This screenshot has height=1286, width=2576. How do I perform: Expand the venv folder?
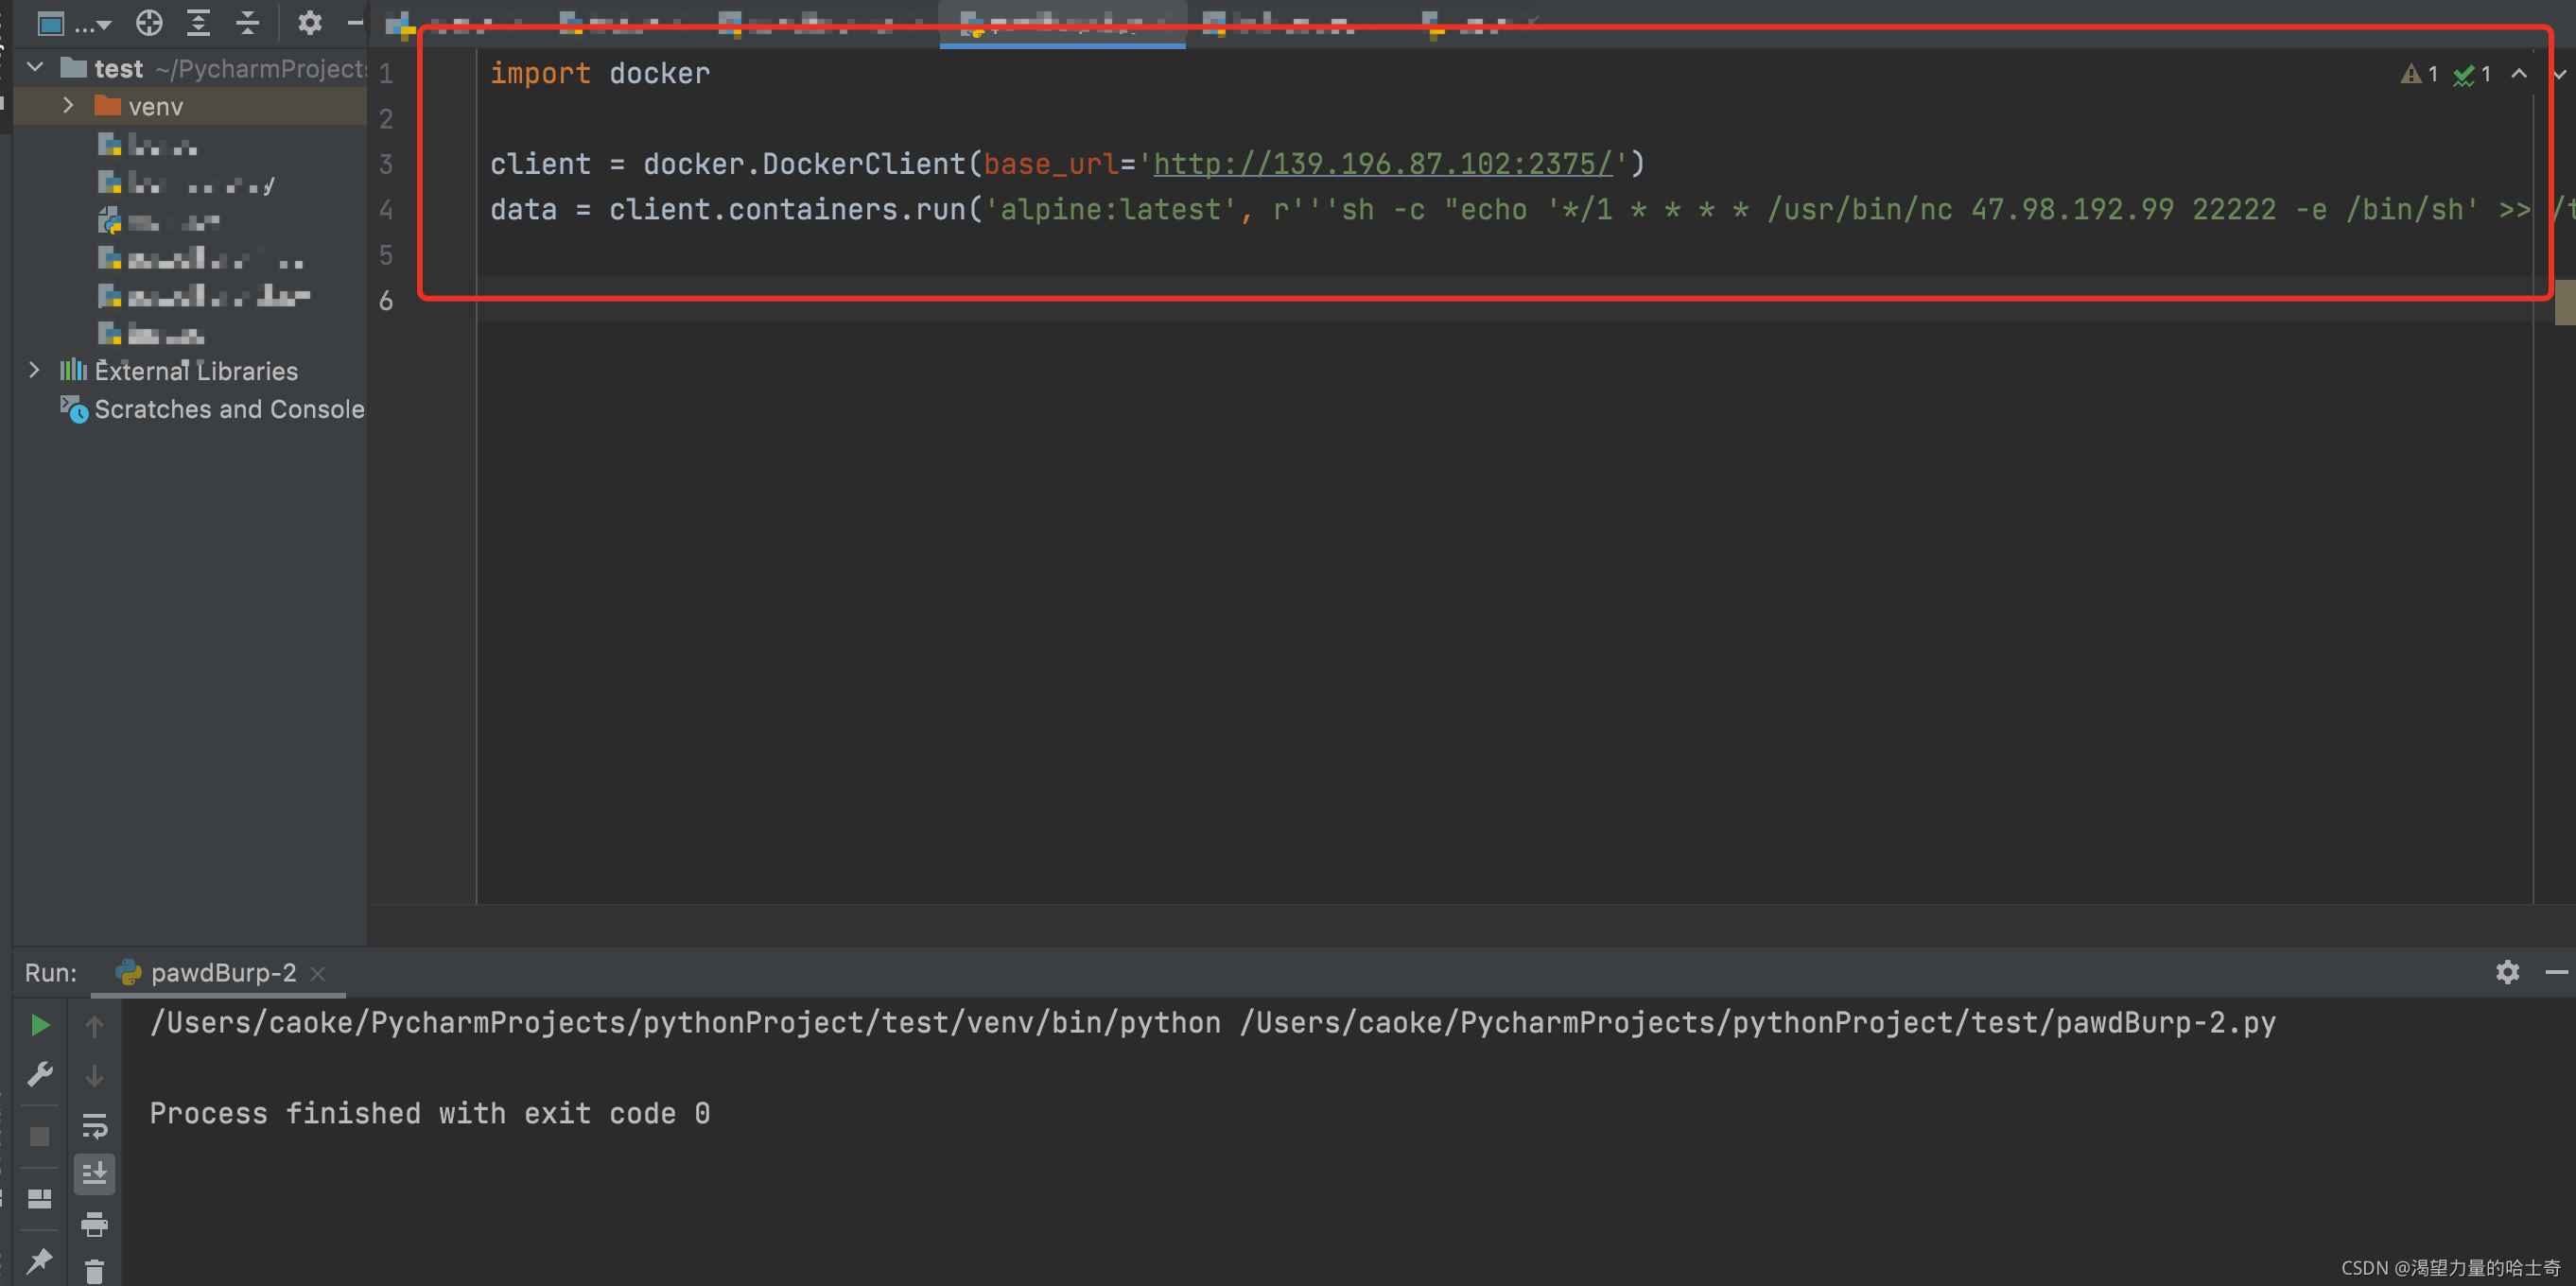coord(68,105)
